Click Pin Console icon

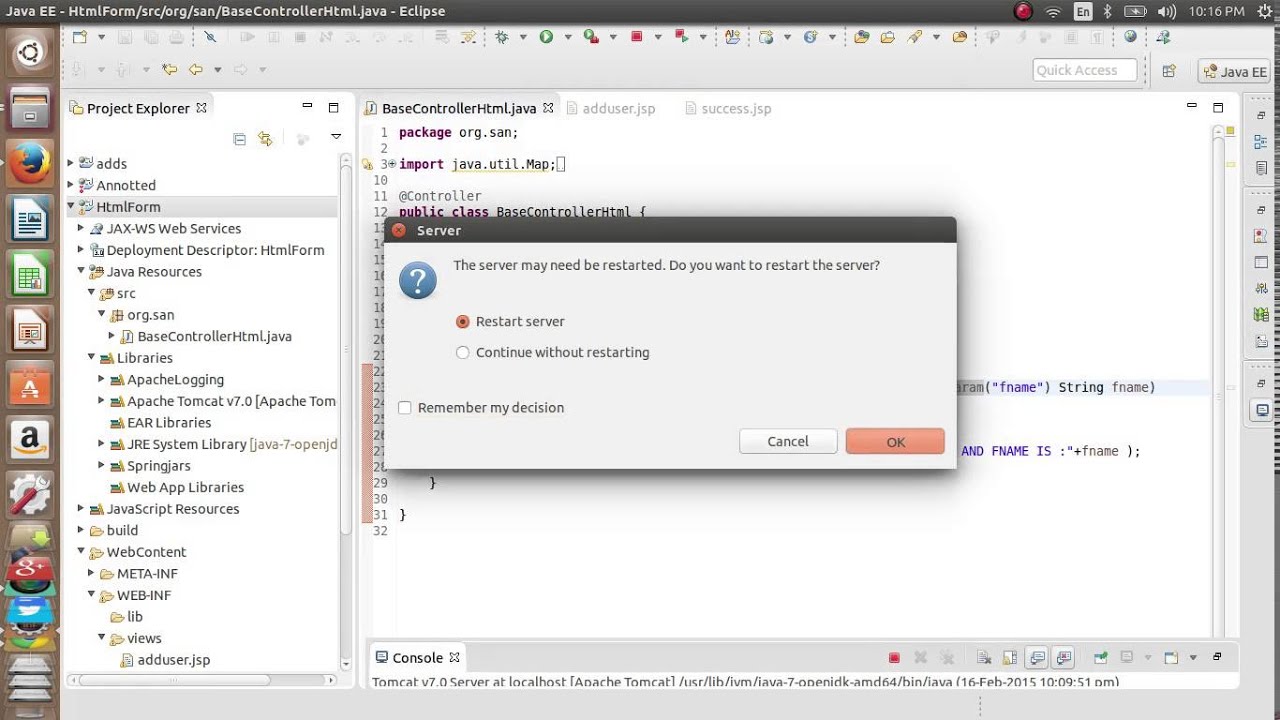[1100, 658]
